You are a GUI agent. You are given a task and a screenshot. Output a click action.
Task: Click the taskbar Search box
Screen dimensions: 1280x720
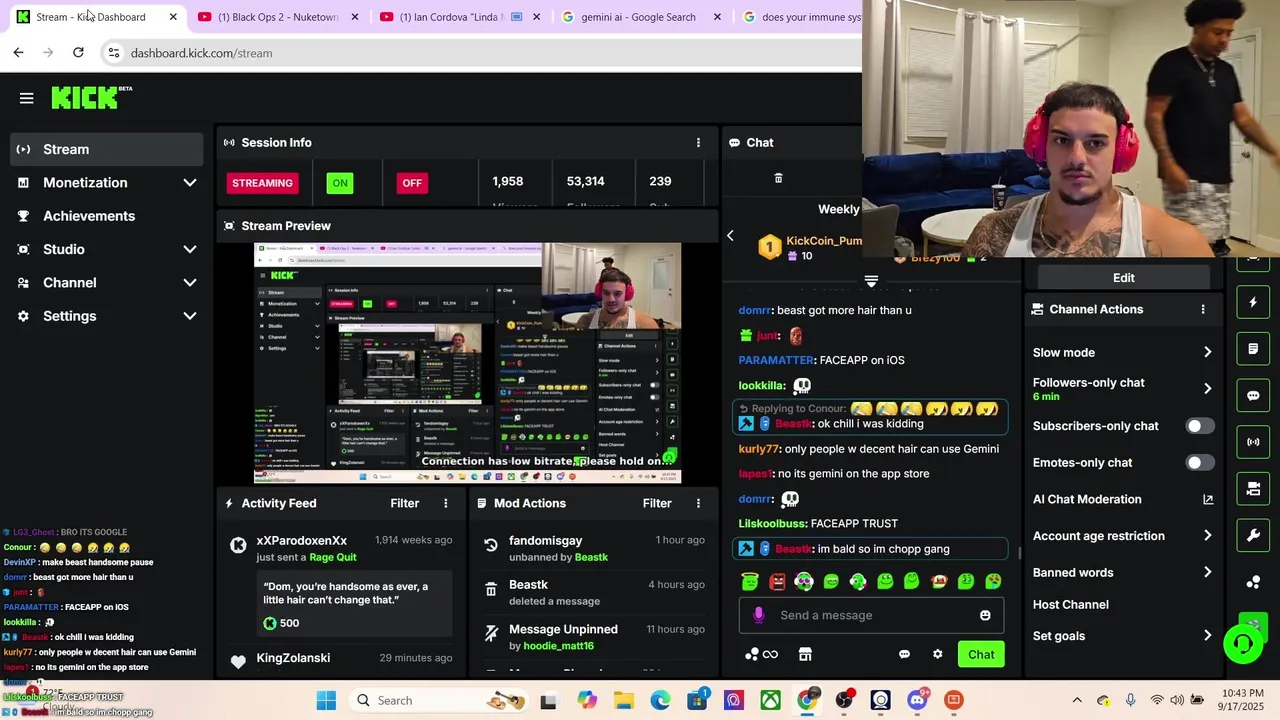click(440, 700)
